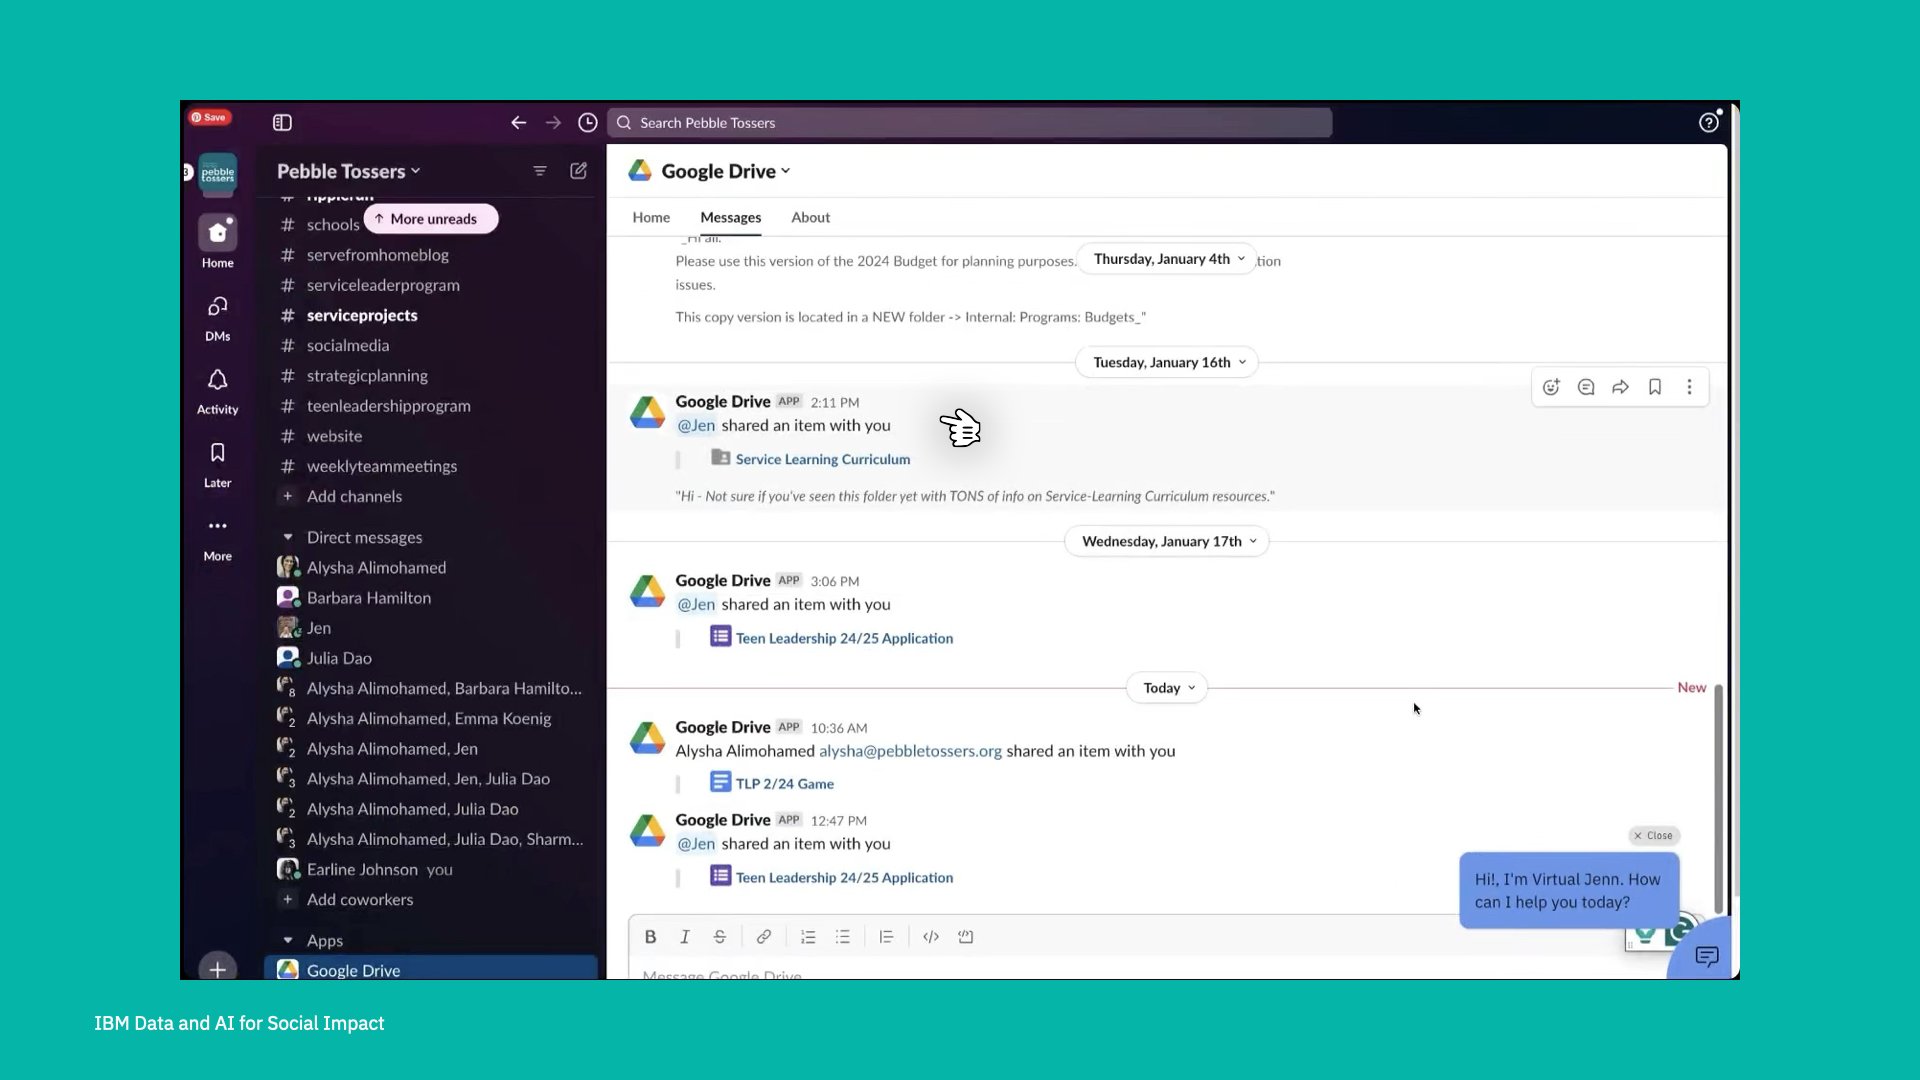Switch to the Messages tab
Image resolution: width=1920 pixels, height=1080 pixels.
coord(730,217)
